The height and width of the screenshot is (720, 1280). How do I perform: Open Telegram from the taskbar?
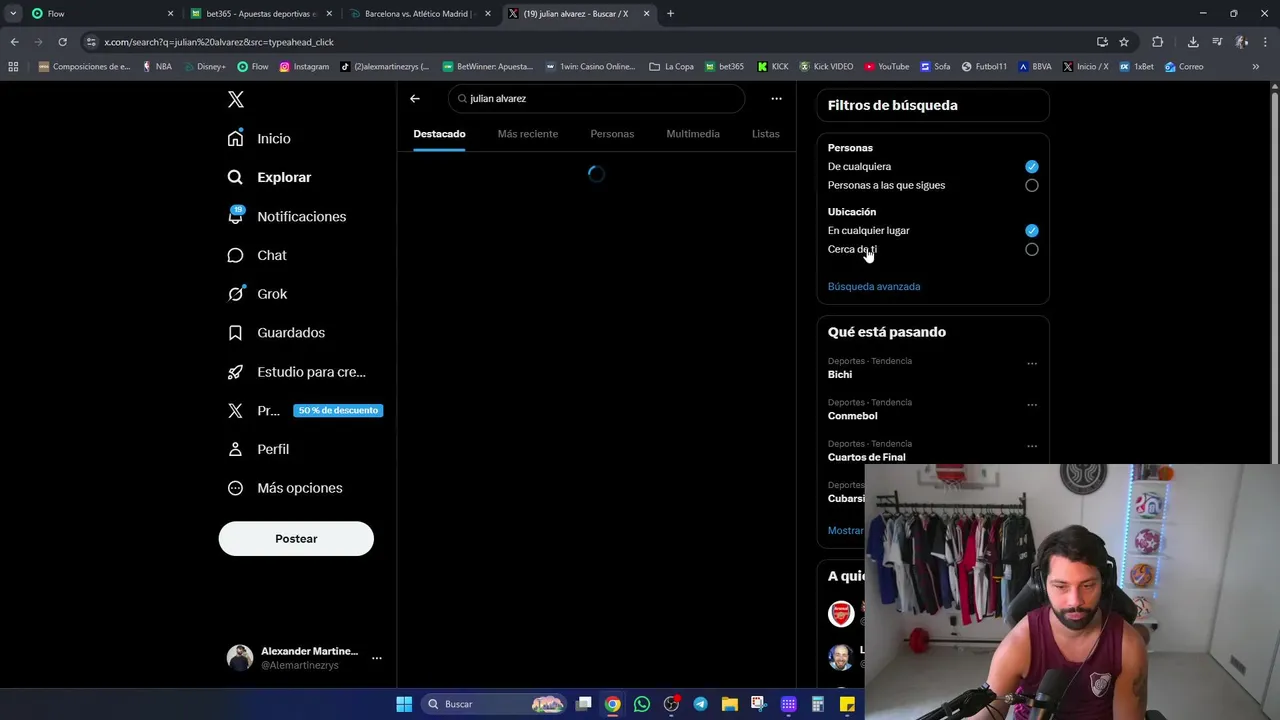tap(700, 704)
